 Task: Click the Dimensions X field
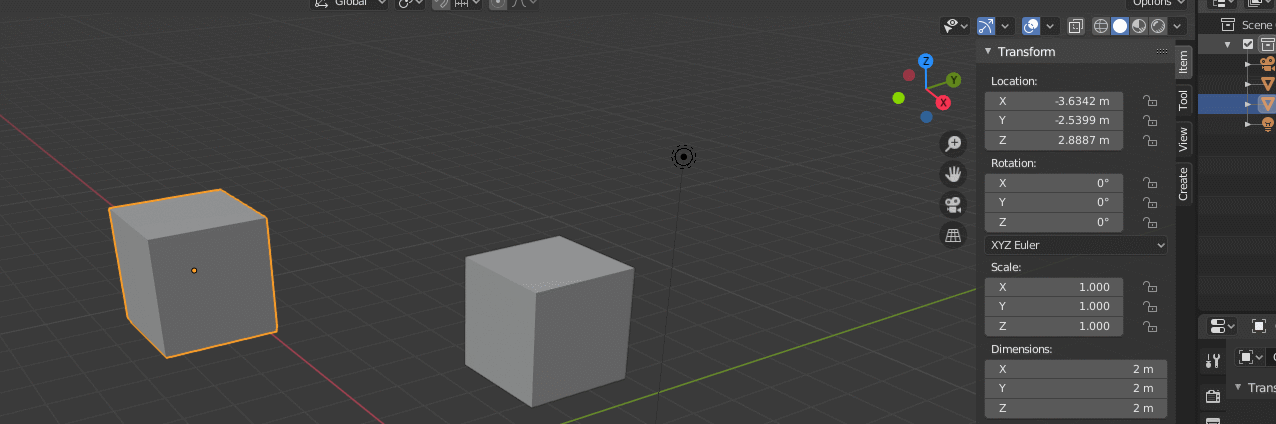click(1076, 369)
